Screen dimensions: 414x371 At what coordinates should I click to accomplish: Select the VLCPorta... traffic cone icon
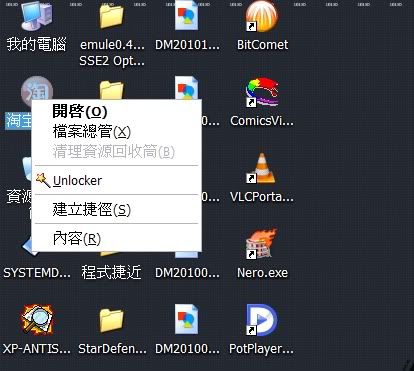[262, 169]
